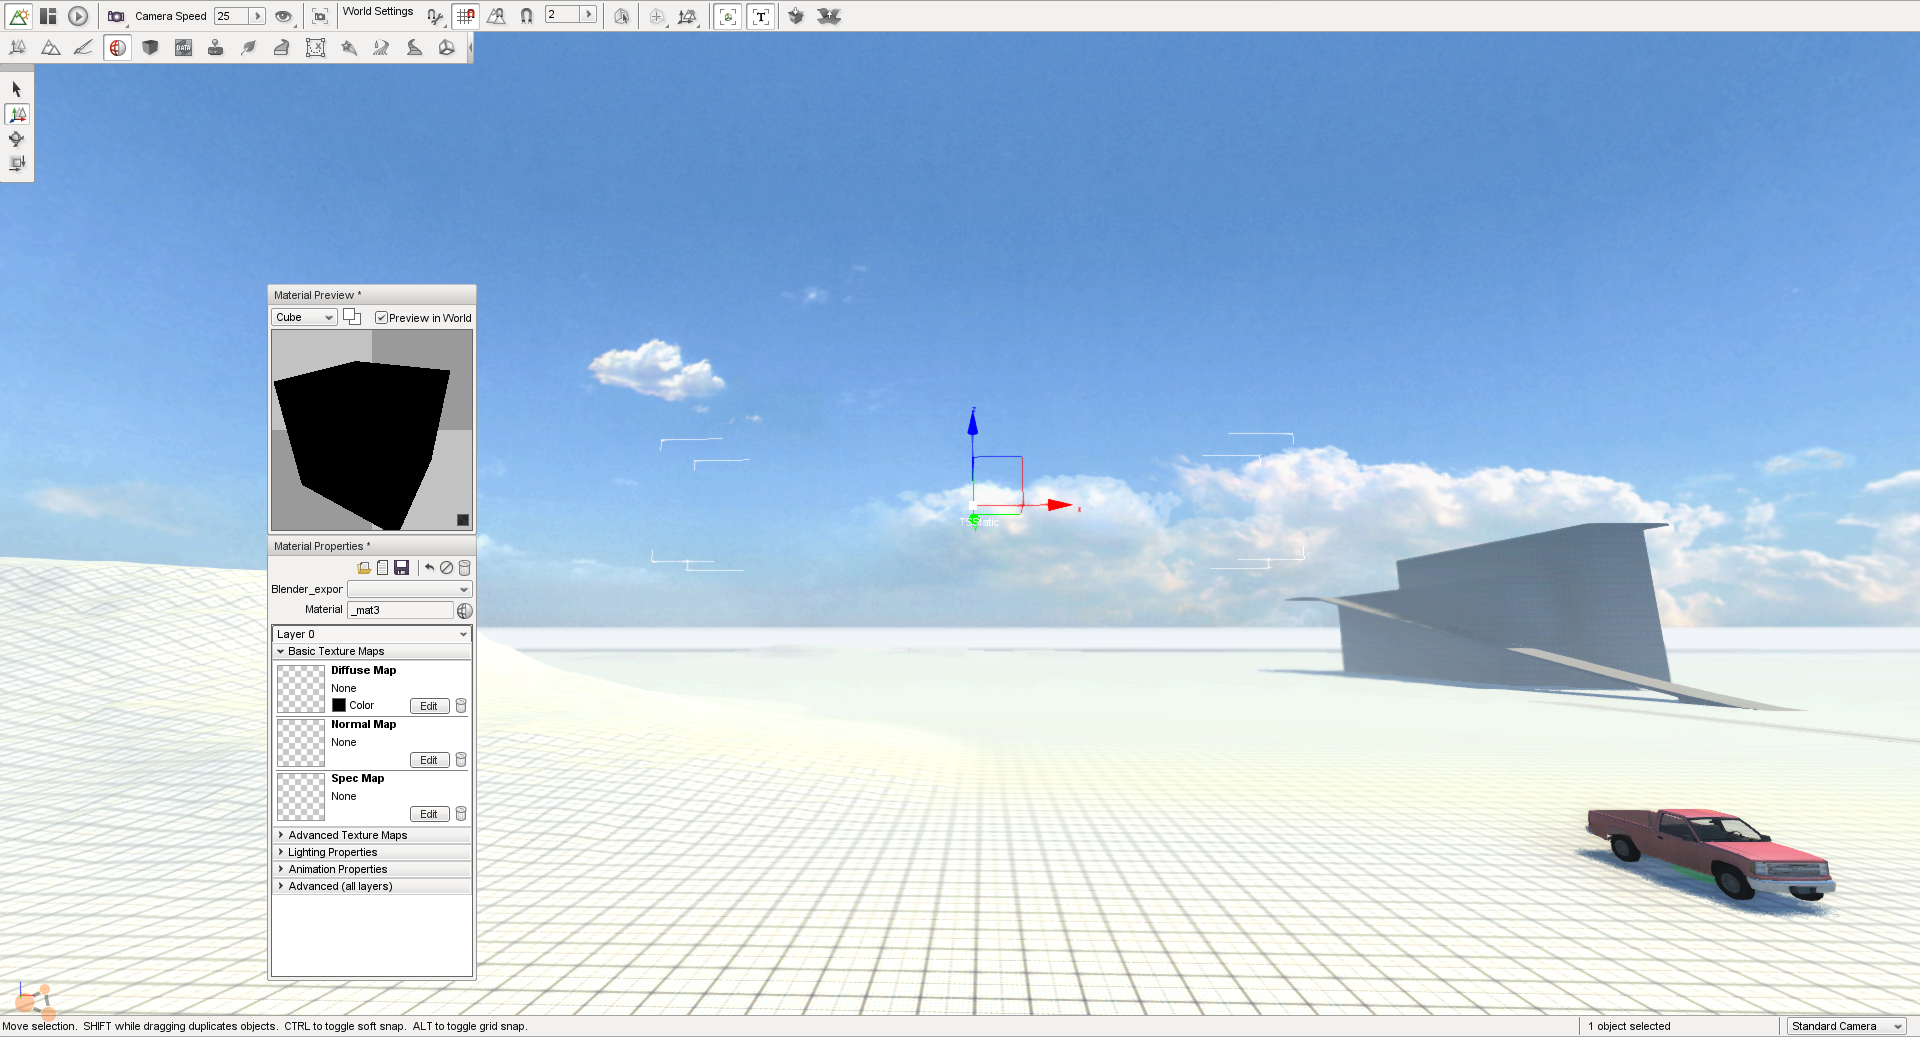
Task: Click the grid snap size field
Action: (563, 15)
